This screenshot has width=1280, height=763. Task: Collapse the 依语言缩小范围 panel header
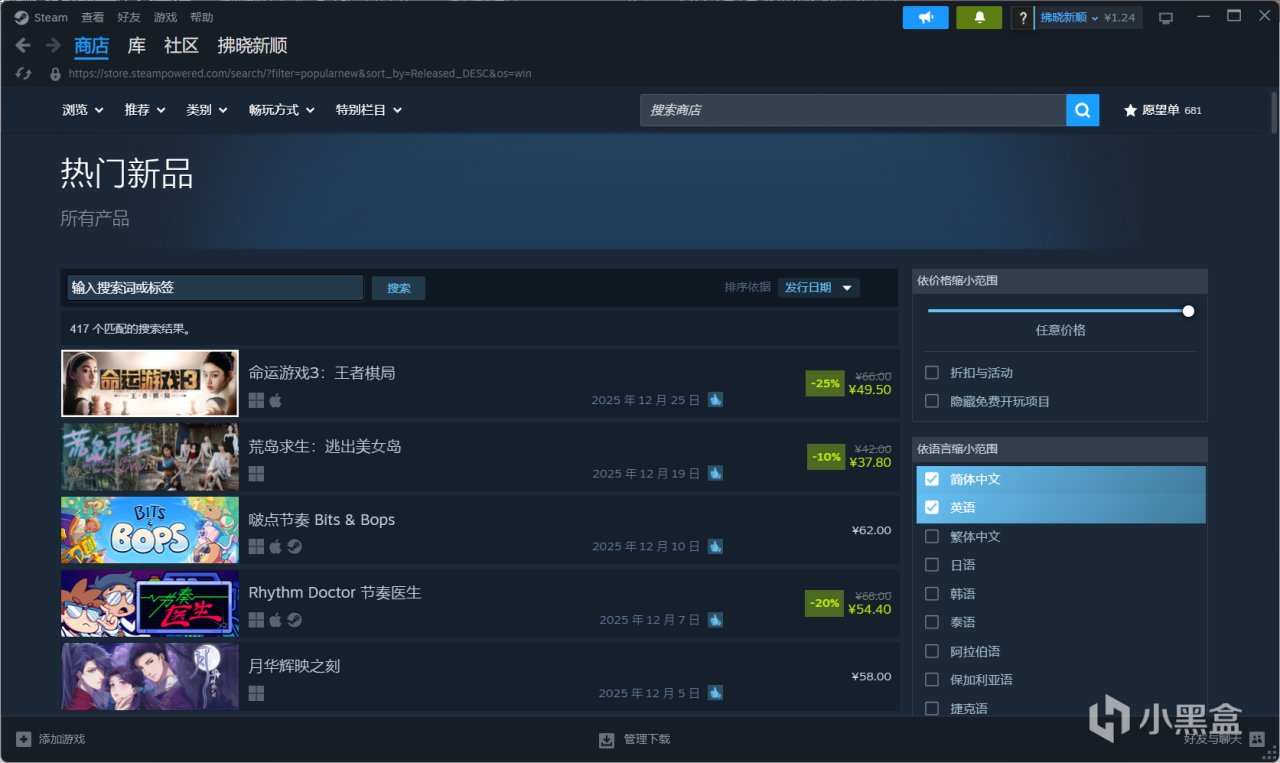(1060, 449)
